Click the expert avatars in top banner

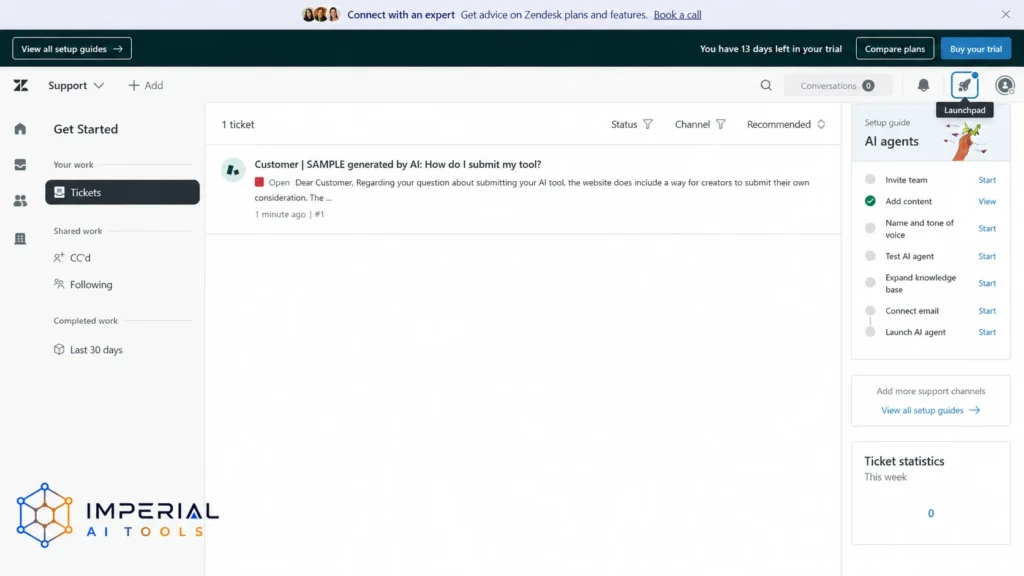tap(321, 14)
